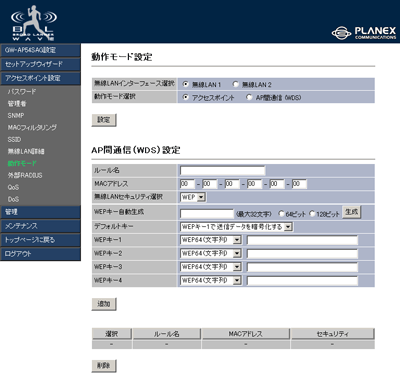Screen dimensions: 400x380
Task: Click the 追加 button
Action: (104, 304)
